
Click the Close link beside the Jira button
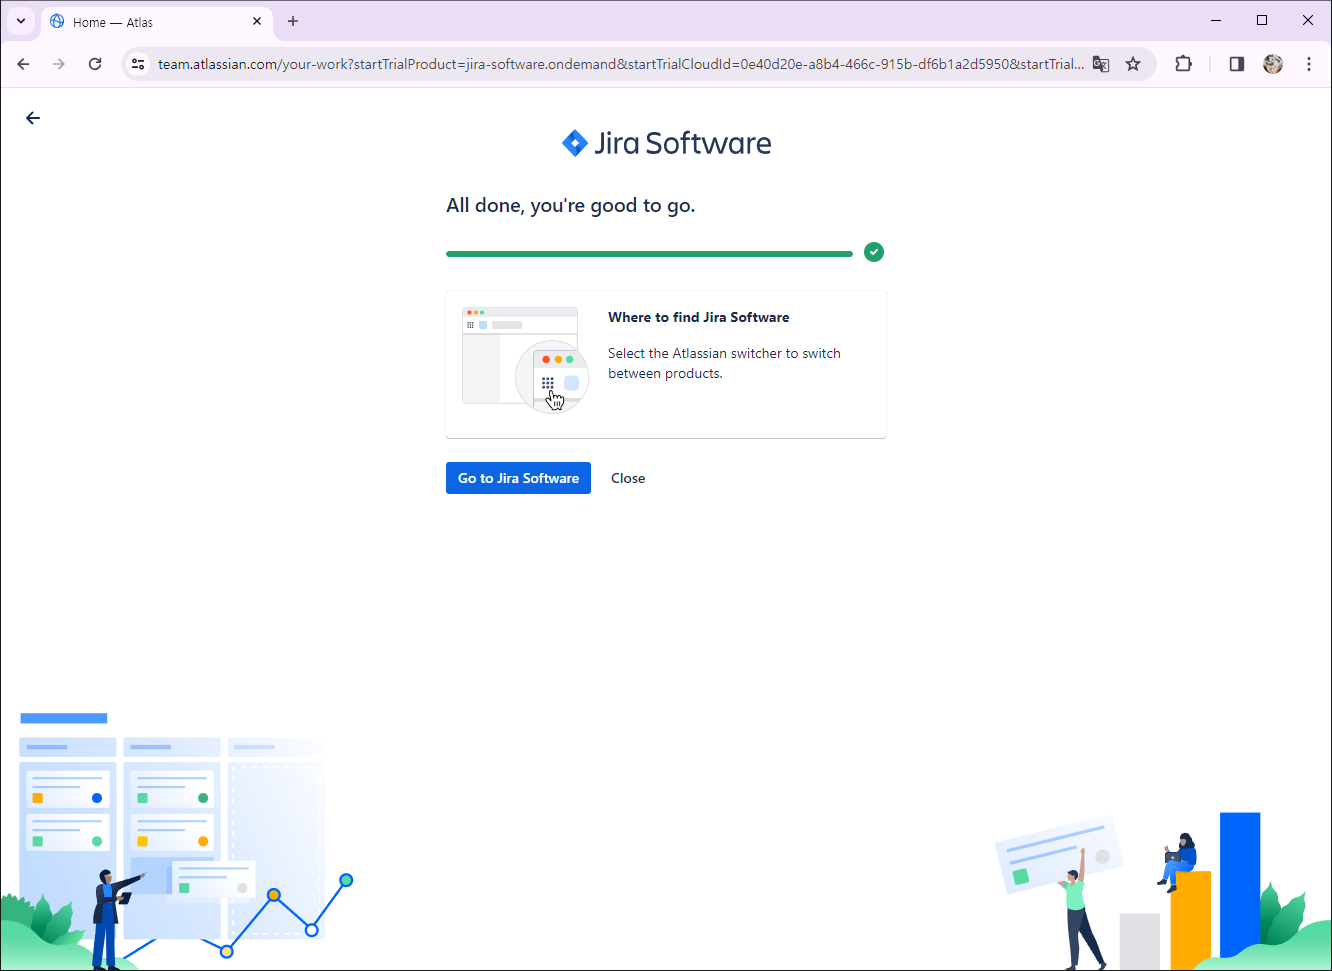click(x=628, y=478)
